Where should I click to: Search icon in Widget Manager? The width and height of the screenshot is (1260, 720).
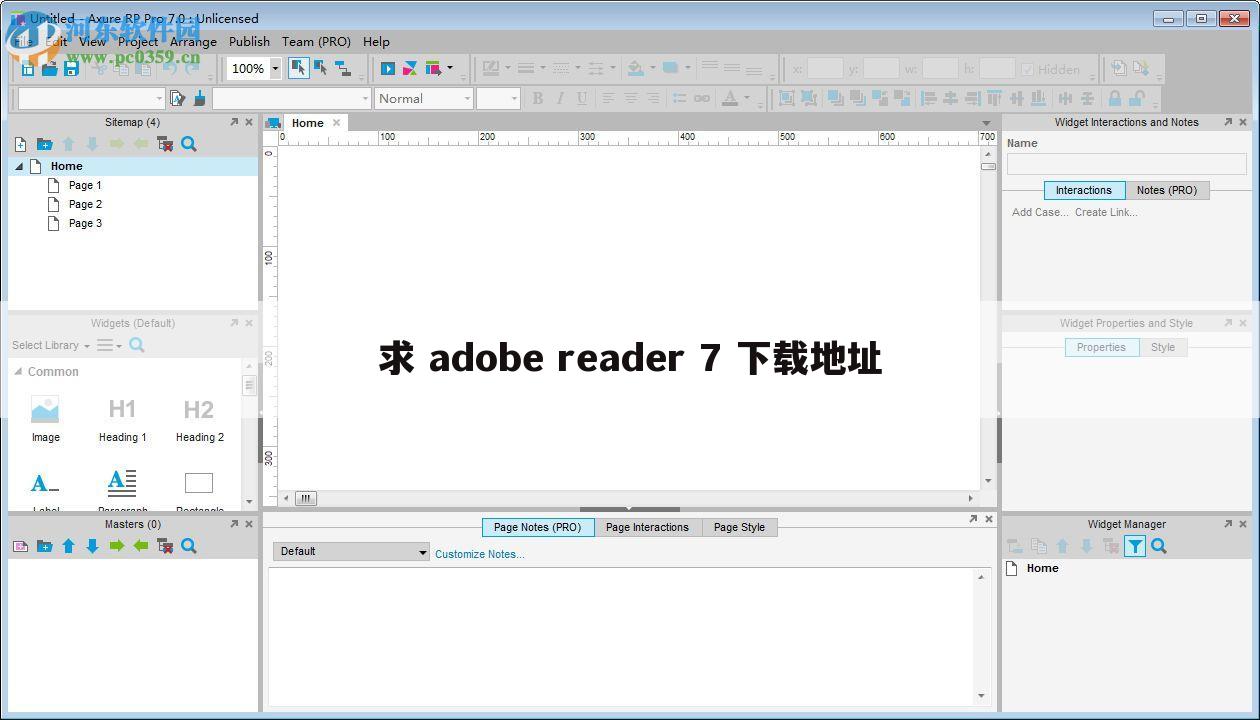1159,546
